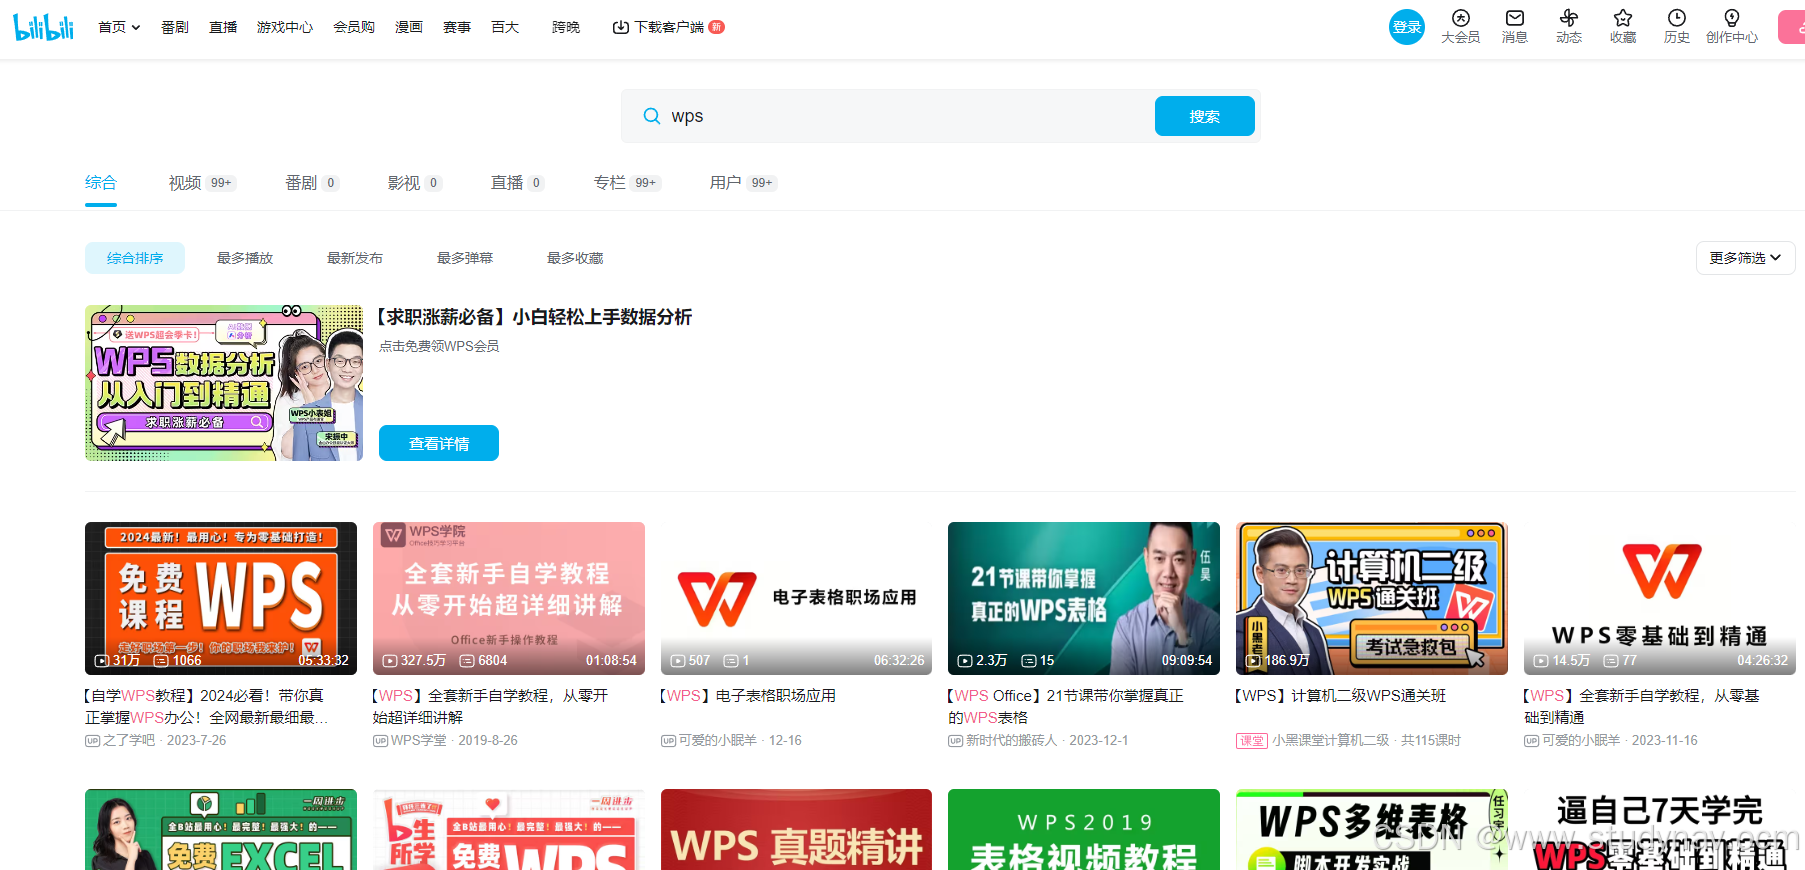
Task: Click the download client icon 下载客户端
Action: [x=621, y=27]
